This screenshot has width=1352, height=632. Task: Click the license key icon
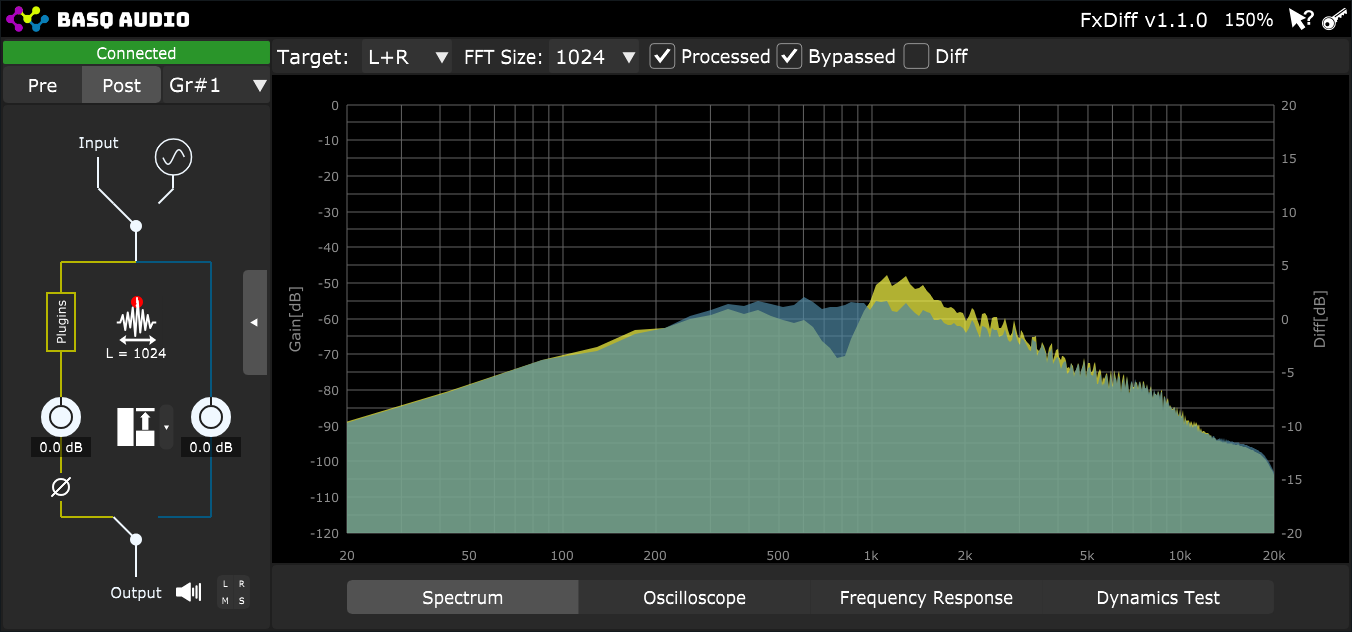1333,19
